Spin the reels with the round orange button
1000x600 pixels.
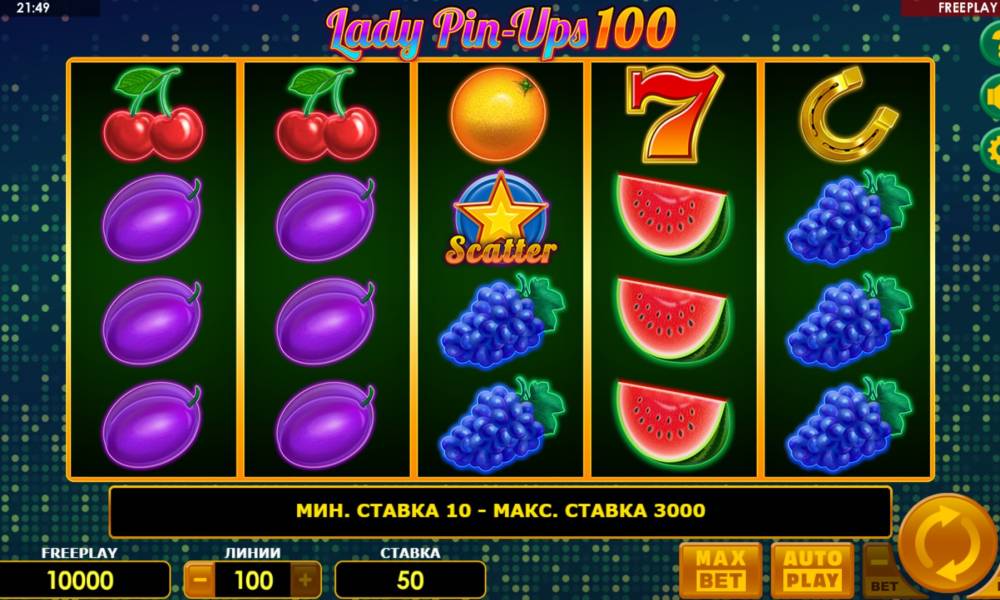tap(947, 546)
